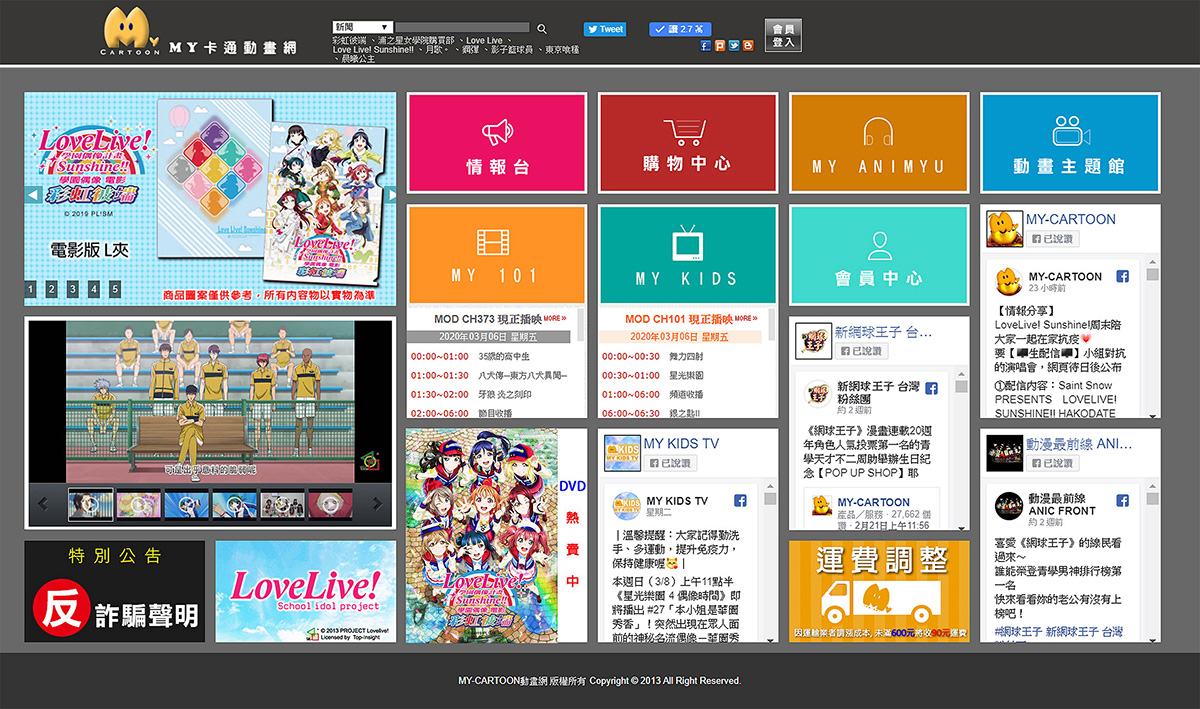The height and width of the screenshot is (709, 1200).
Task: Select banner slide number 5
Action: tap(115, 289)
